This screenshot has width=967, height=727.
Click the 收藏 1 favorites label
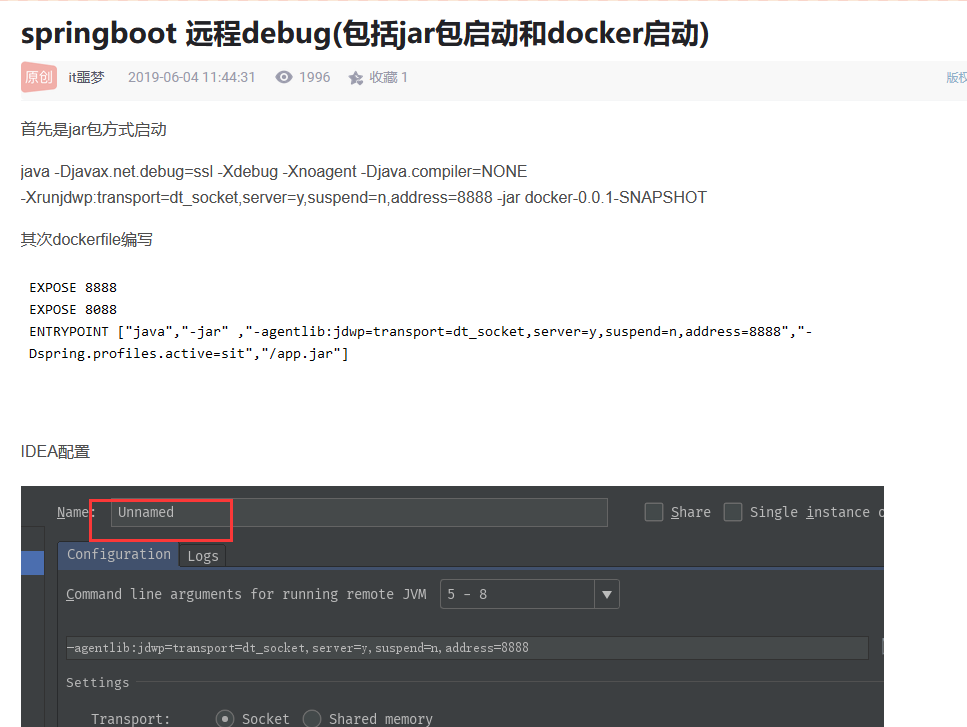click(x=388, y=77)
